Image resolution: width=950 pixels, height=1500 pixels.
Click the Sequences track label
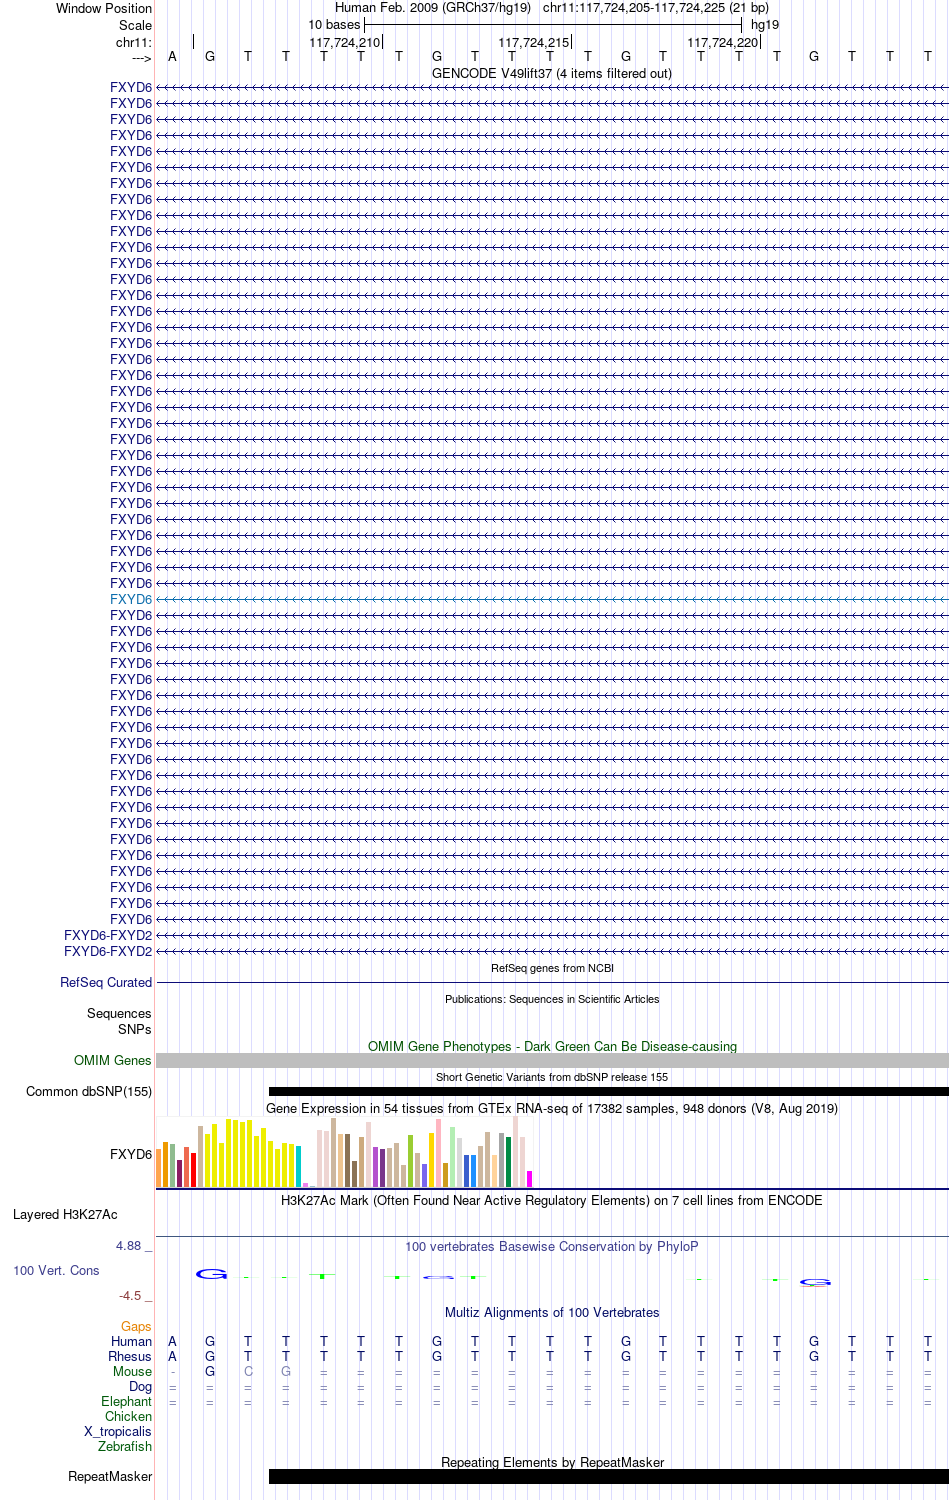119,1013
